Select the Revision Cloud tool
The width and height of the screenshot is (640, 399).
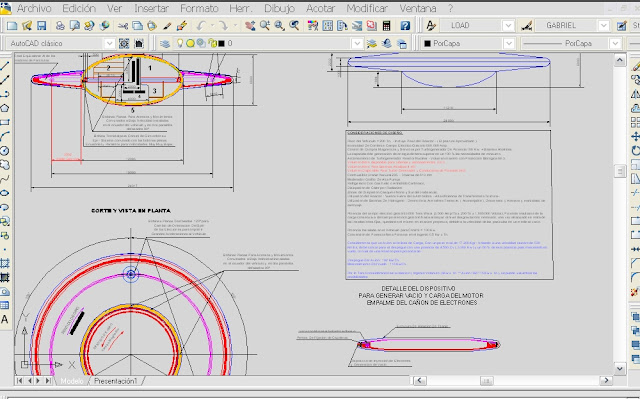pos(5,164)
